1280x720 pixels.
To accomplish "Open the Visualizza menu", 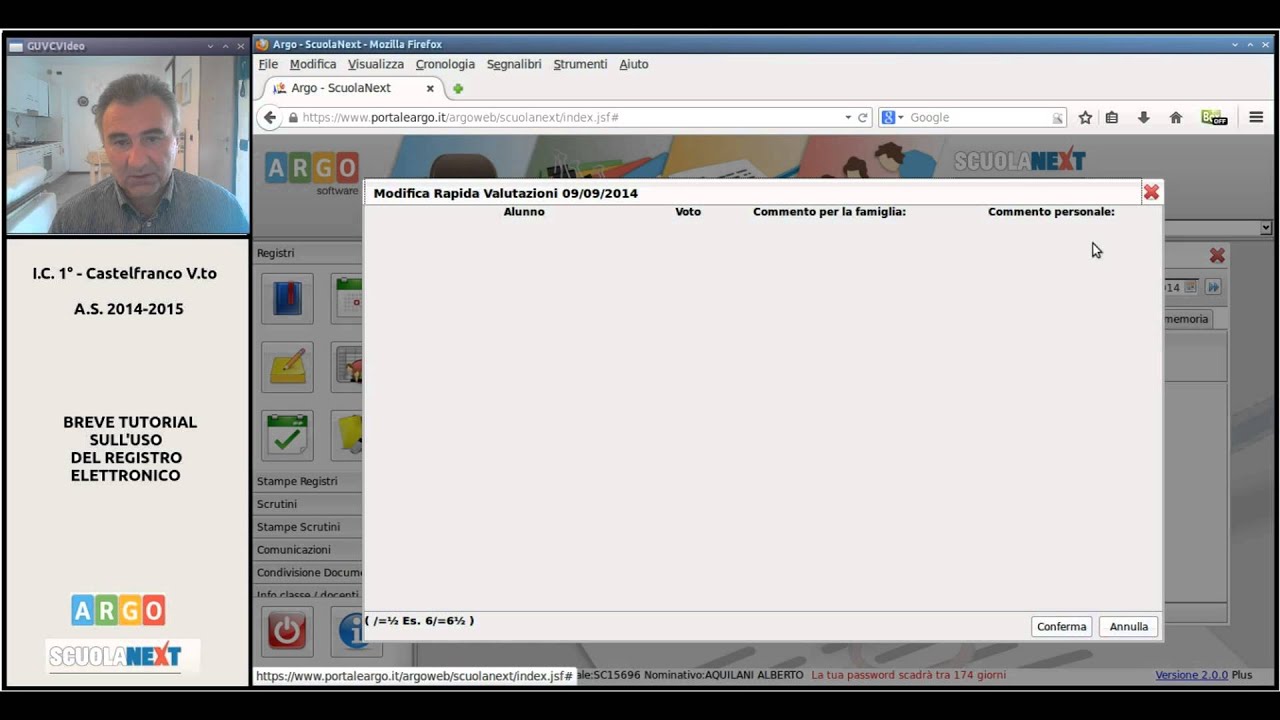I will [x=376, y=64].
